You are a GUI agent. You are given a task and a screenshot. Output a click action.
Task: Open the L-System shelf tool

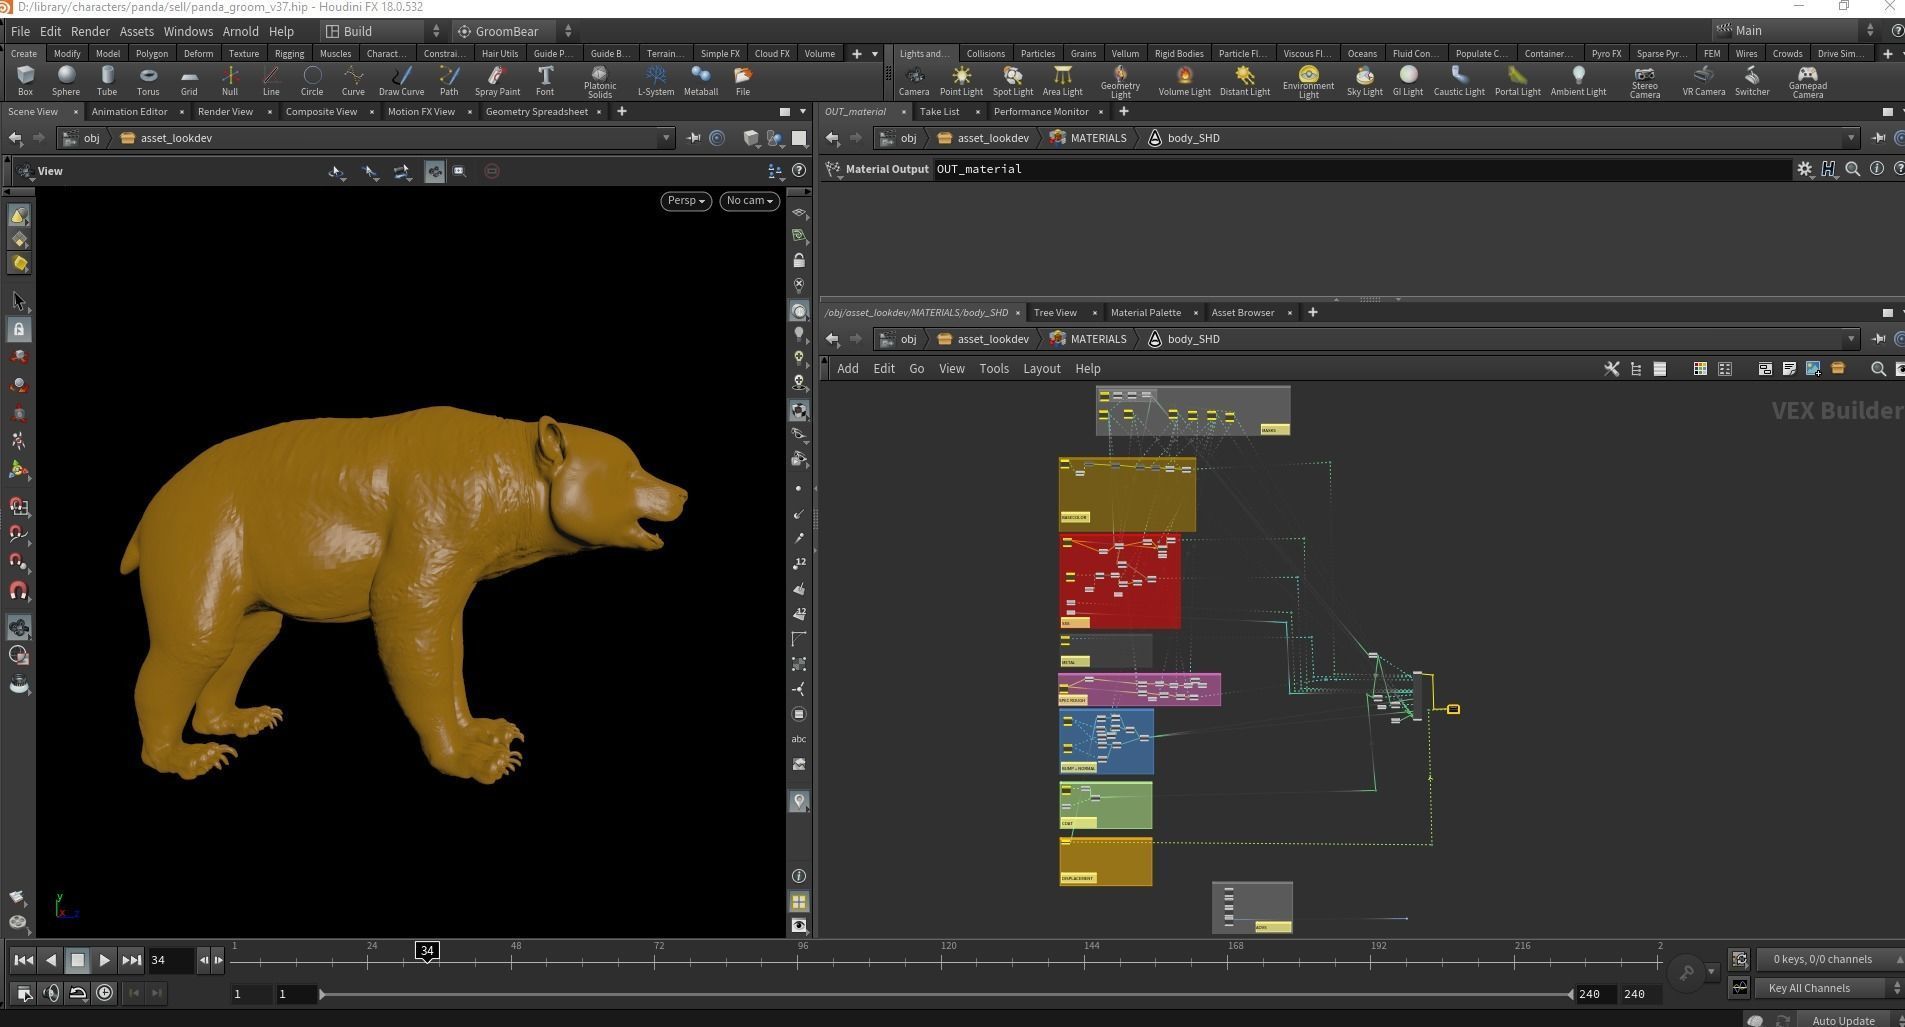656,80
